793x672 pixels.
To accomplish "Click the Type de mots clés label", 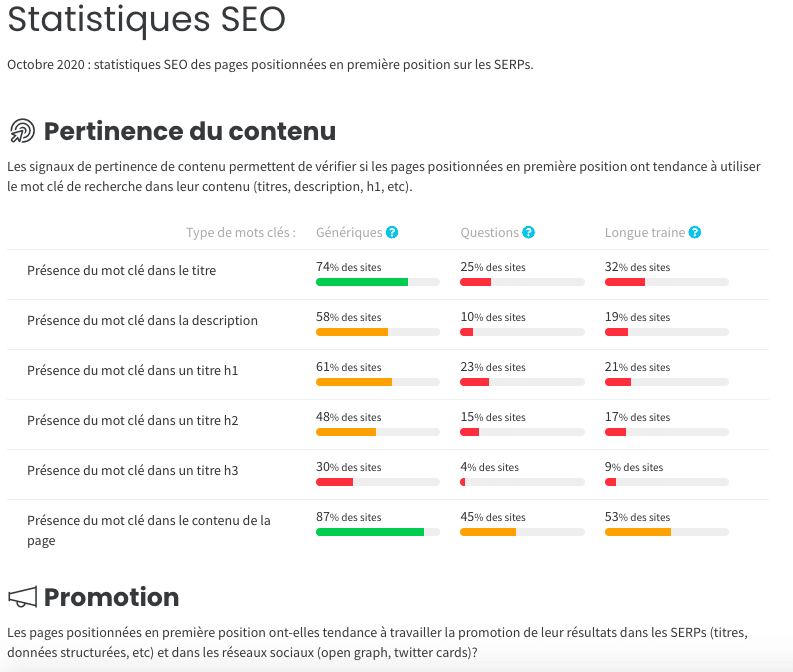I will 240,233.
